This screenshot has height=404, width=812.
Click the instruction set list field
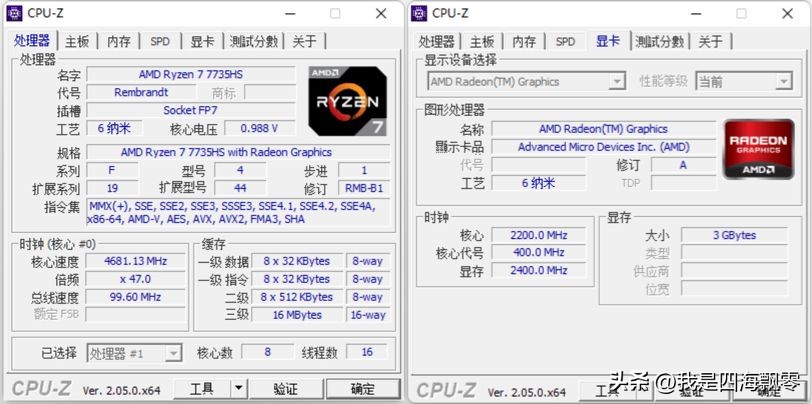pos(238,212)
